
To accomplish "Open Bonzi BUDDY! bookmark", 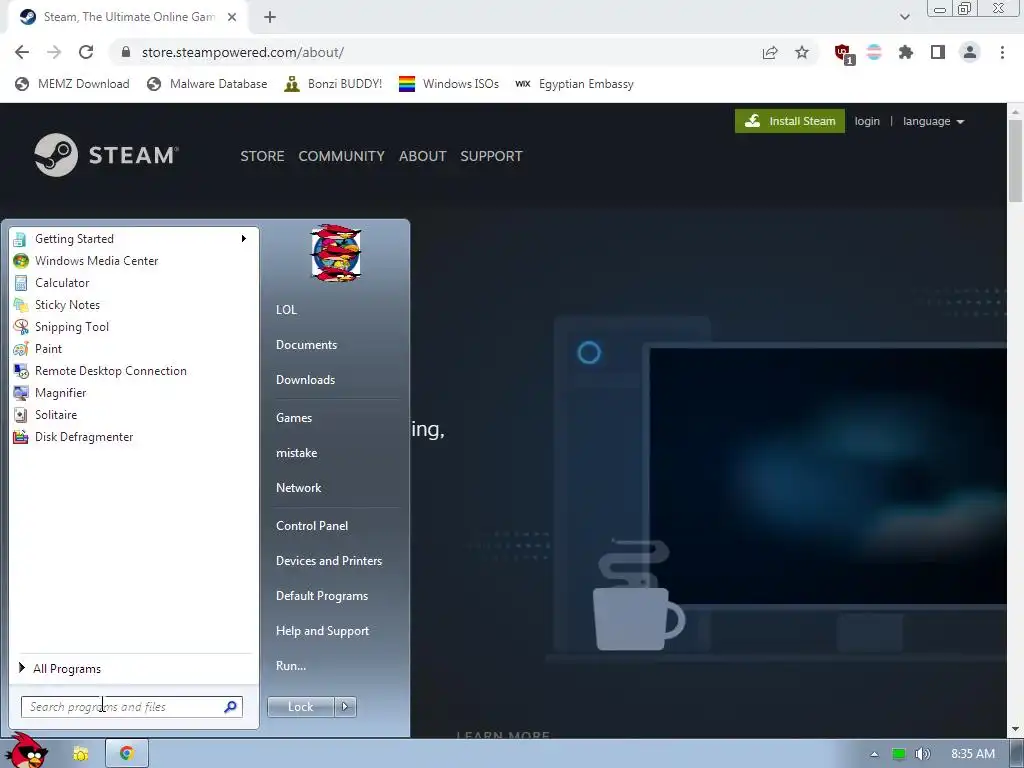I will (x=333, y=84).
